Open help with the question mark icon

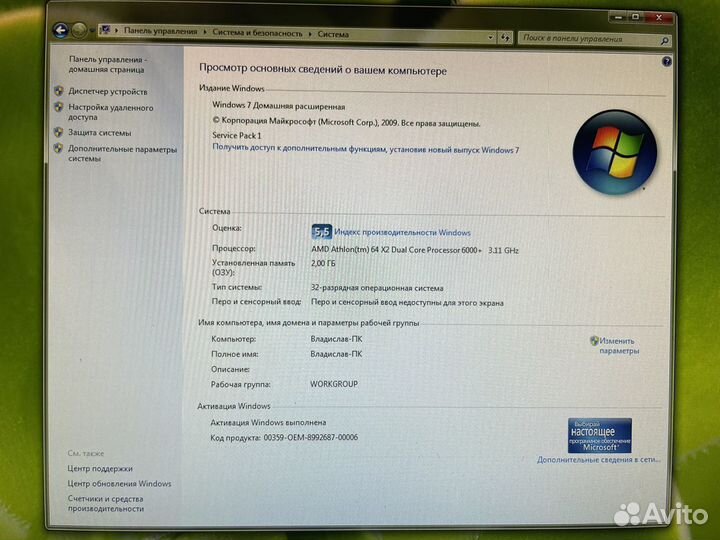click(667, 61)
